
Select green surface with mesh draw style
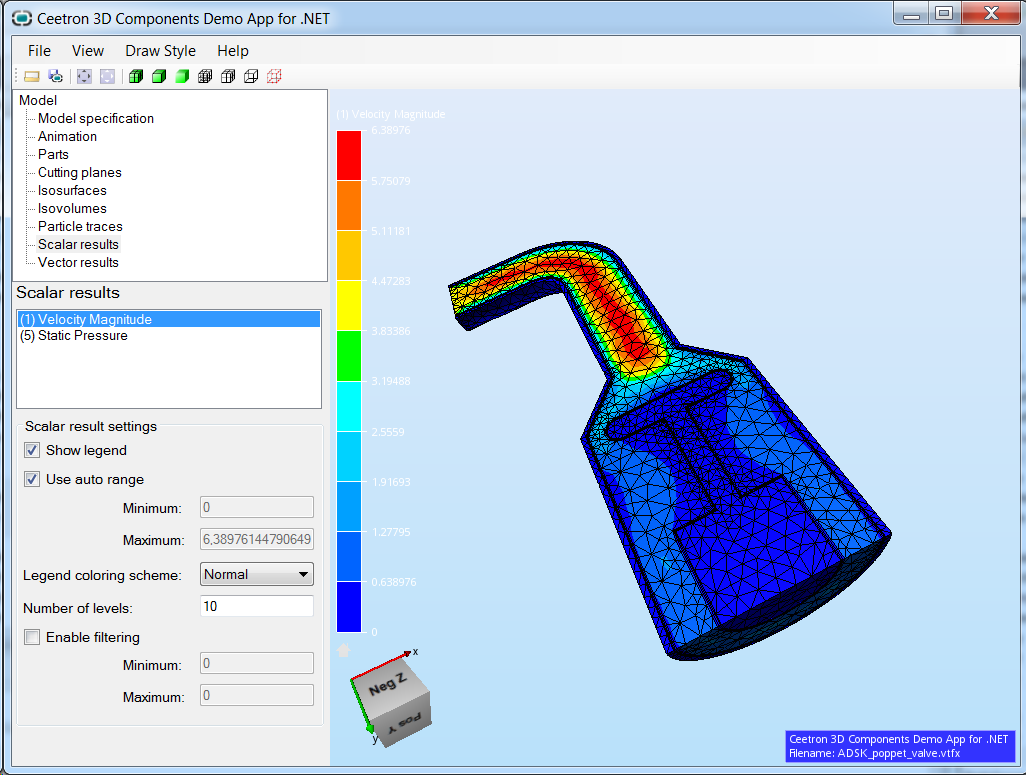click(x=136, y=76)
